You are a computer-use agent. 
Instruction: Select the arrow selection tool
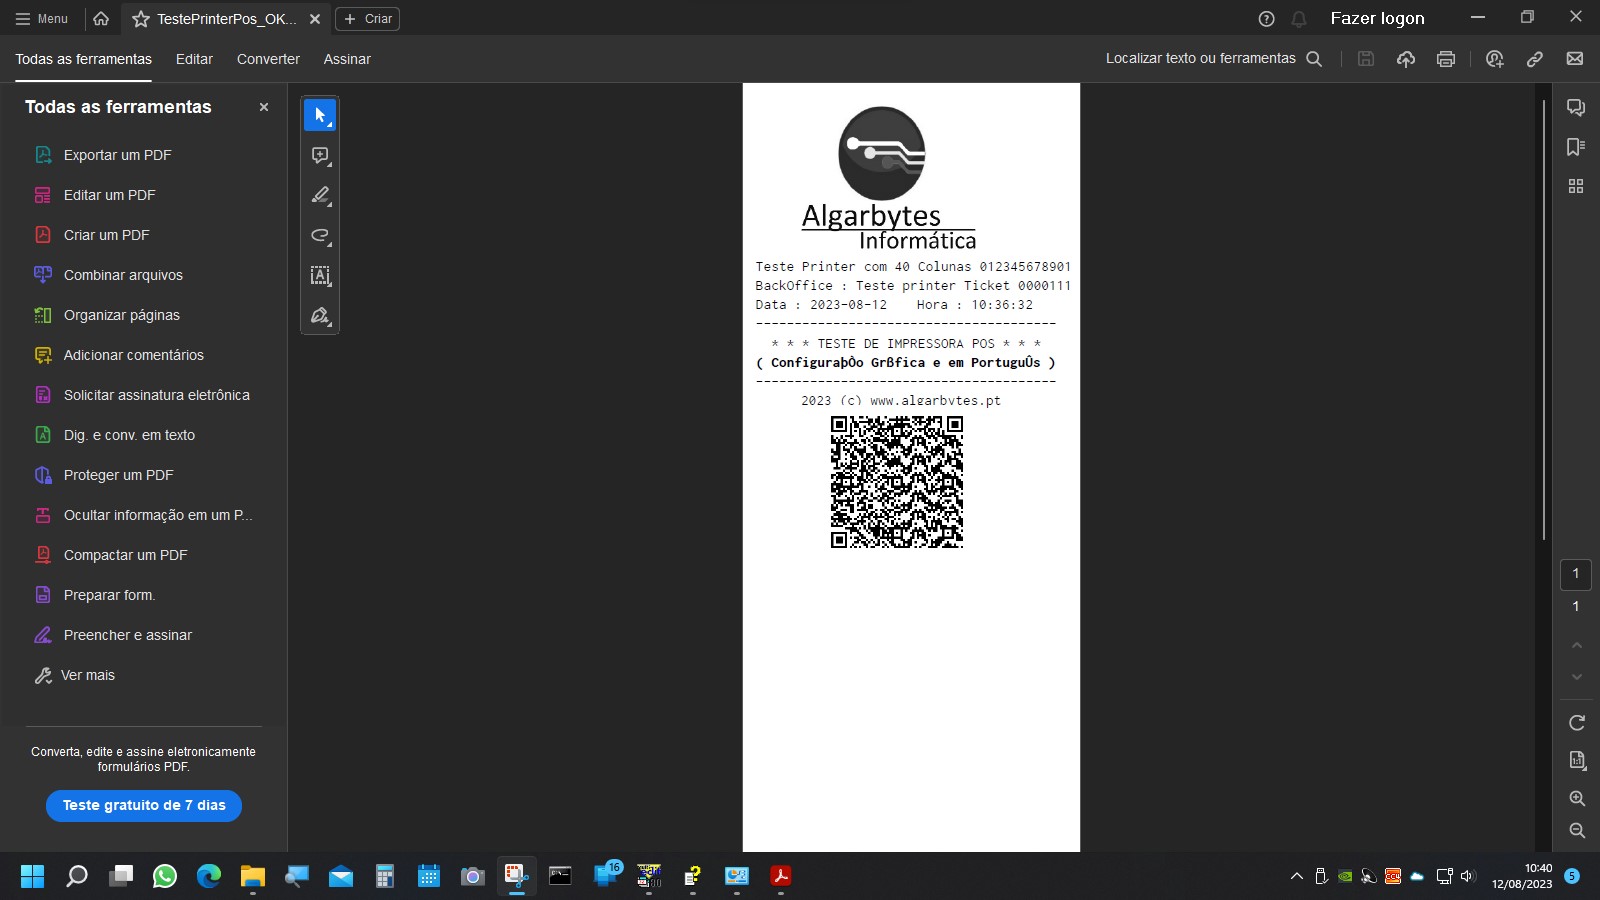tap(320, 115)
